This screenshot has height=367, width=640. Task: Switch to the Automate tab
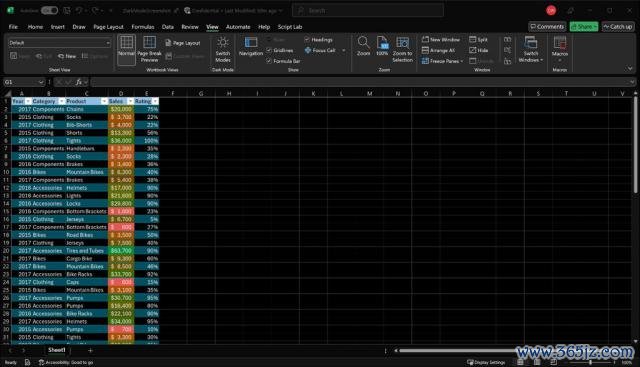pyautogui.click(x=238, y=27)
